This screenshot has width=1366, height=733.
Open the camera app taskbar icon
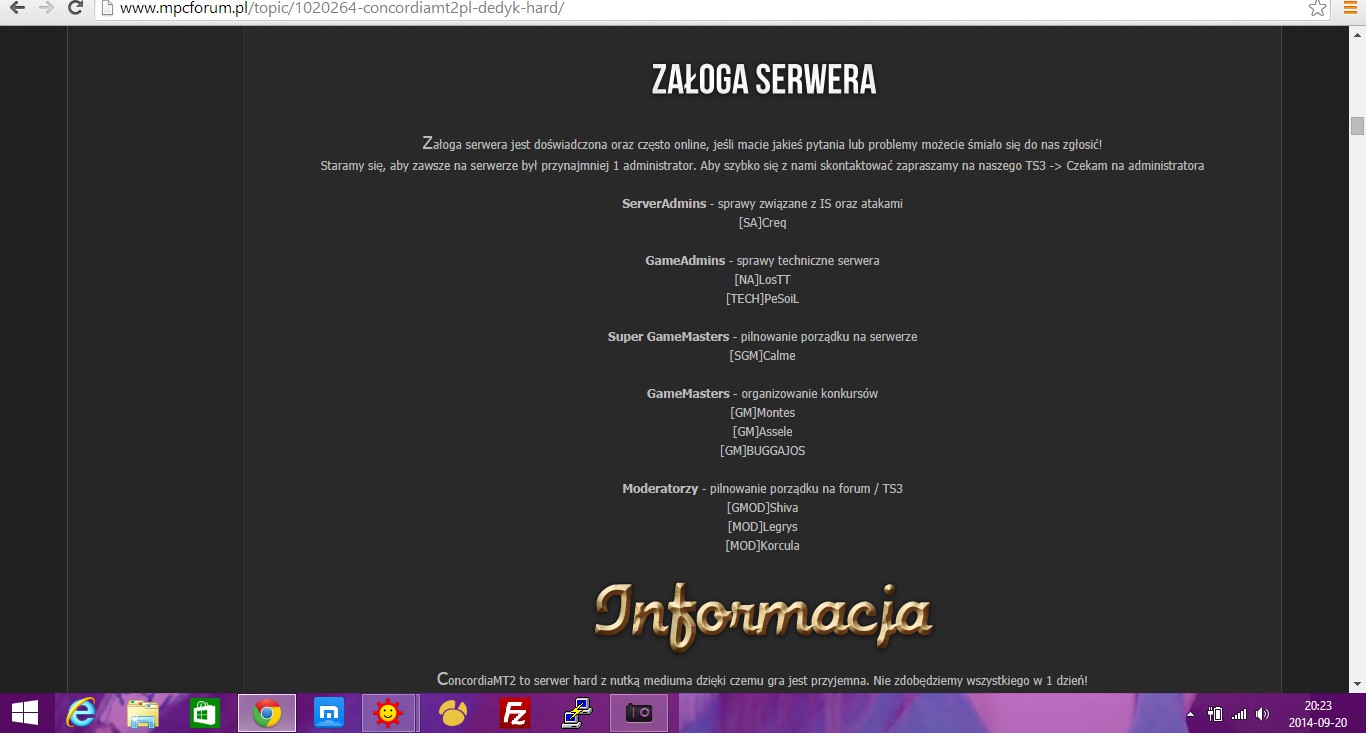pos(639,713)
